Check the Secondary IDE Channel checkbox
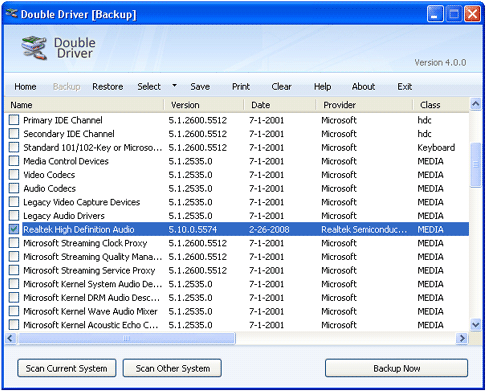486x392 pixels. point(14,134)
